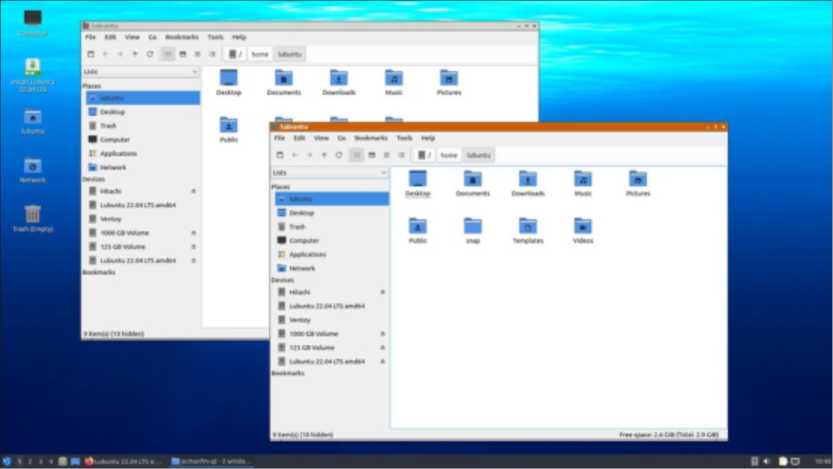Switch front window to detailed list view
The height and width of the screenshot is (469, 833).
click(x=402, y=155)
